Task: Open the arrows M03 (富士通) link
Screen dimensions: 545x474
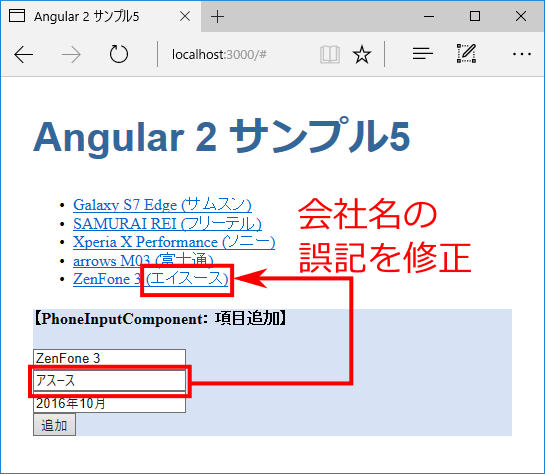Action: click(143, 260)
